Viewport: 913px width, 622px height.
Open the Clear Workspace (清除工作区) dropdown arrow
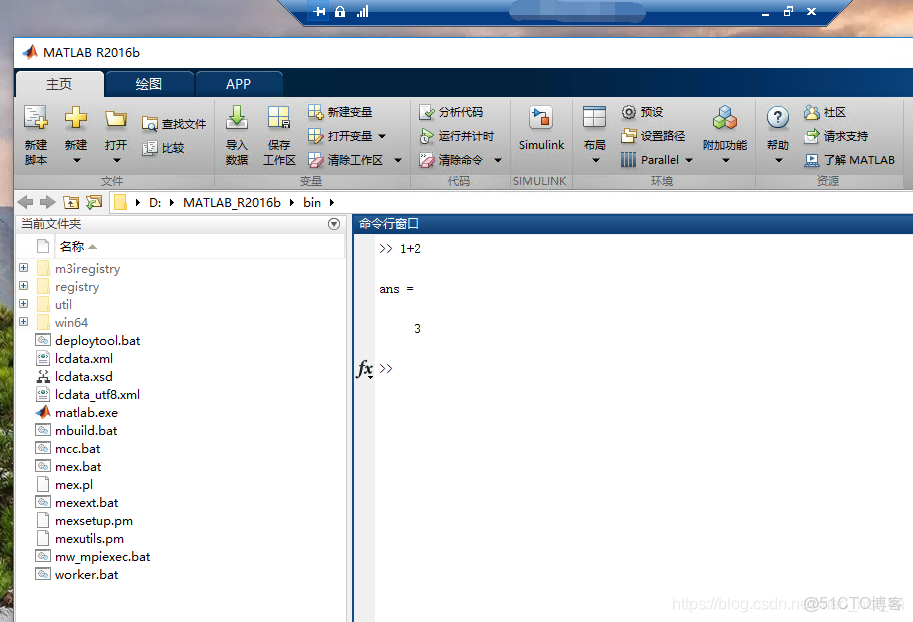click(x=398, y=160)
